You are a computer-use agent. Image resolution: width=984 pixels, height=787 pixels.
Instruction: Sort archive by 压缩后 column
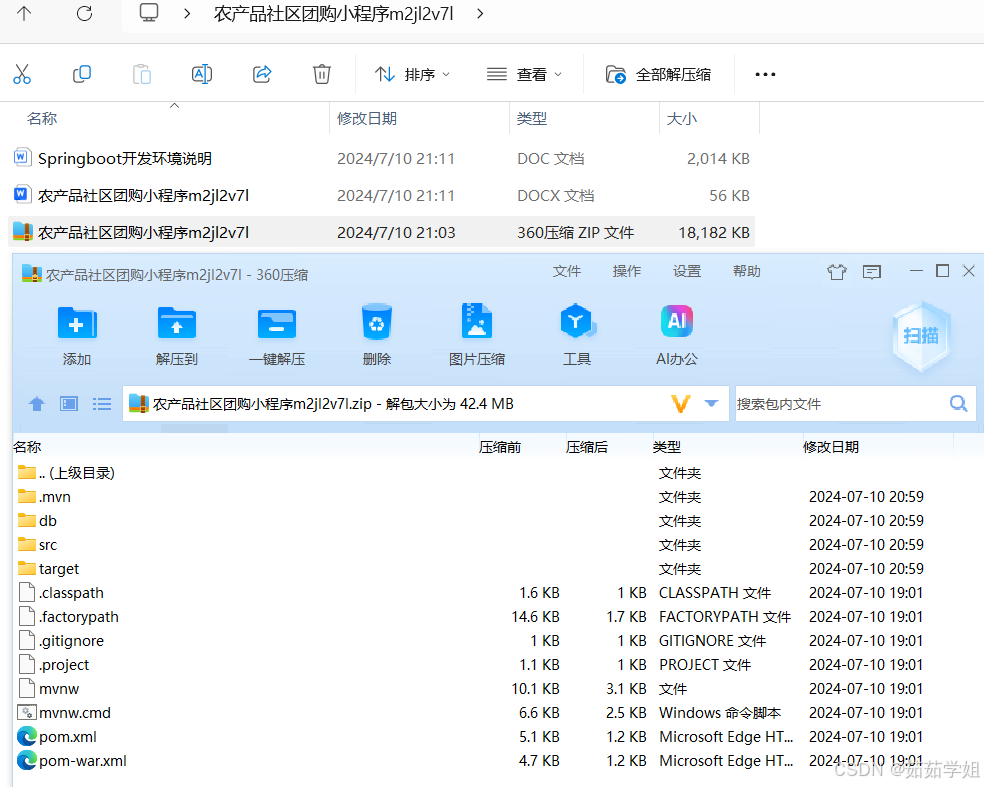point(587,447)
